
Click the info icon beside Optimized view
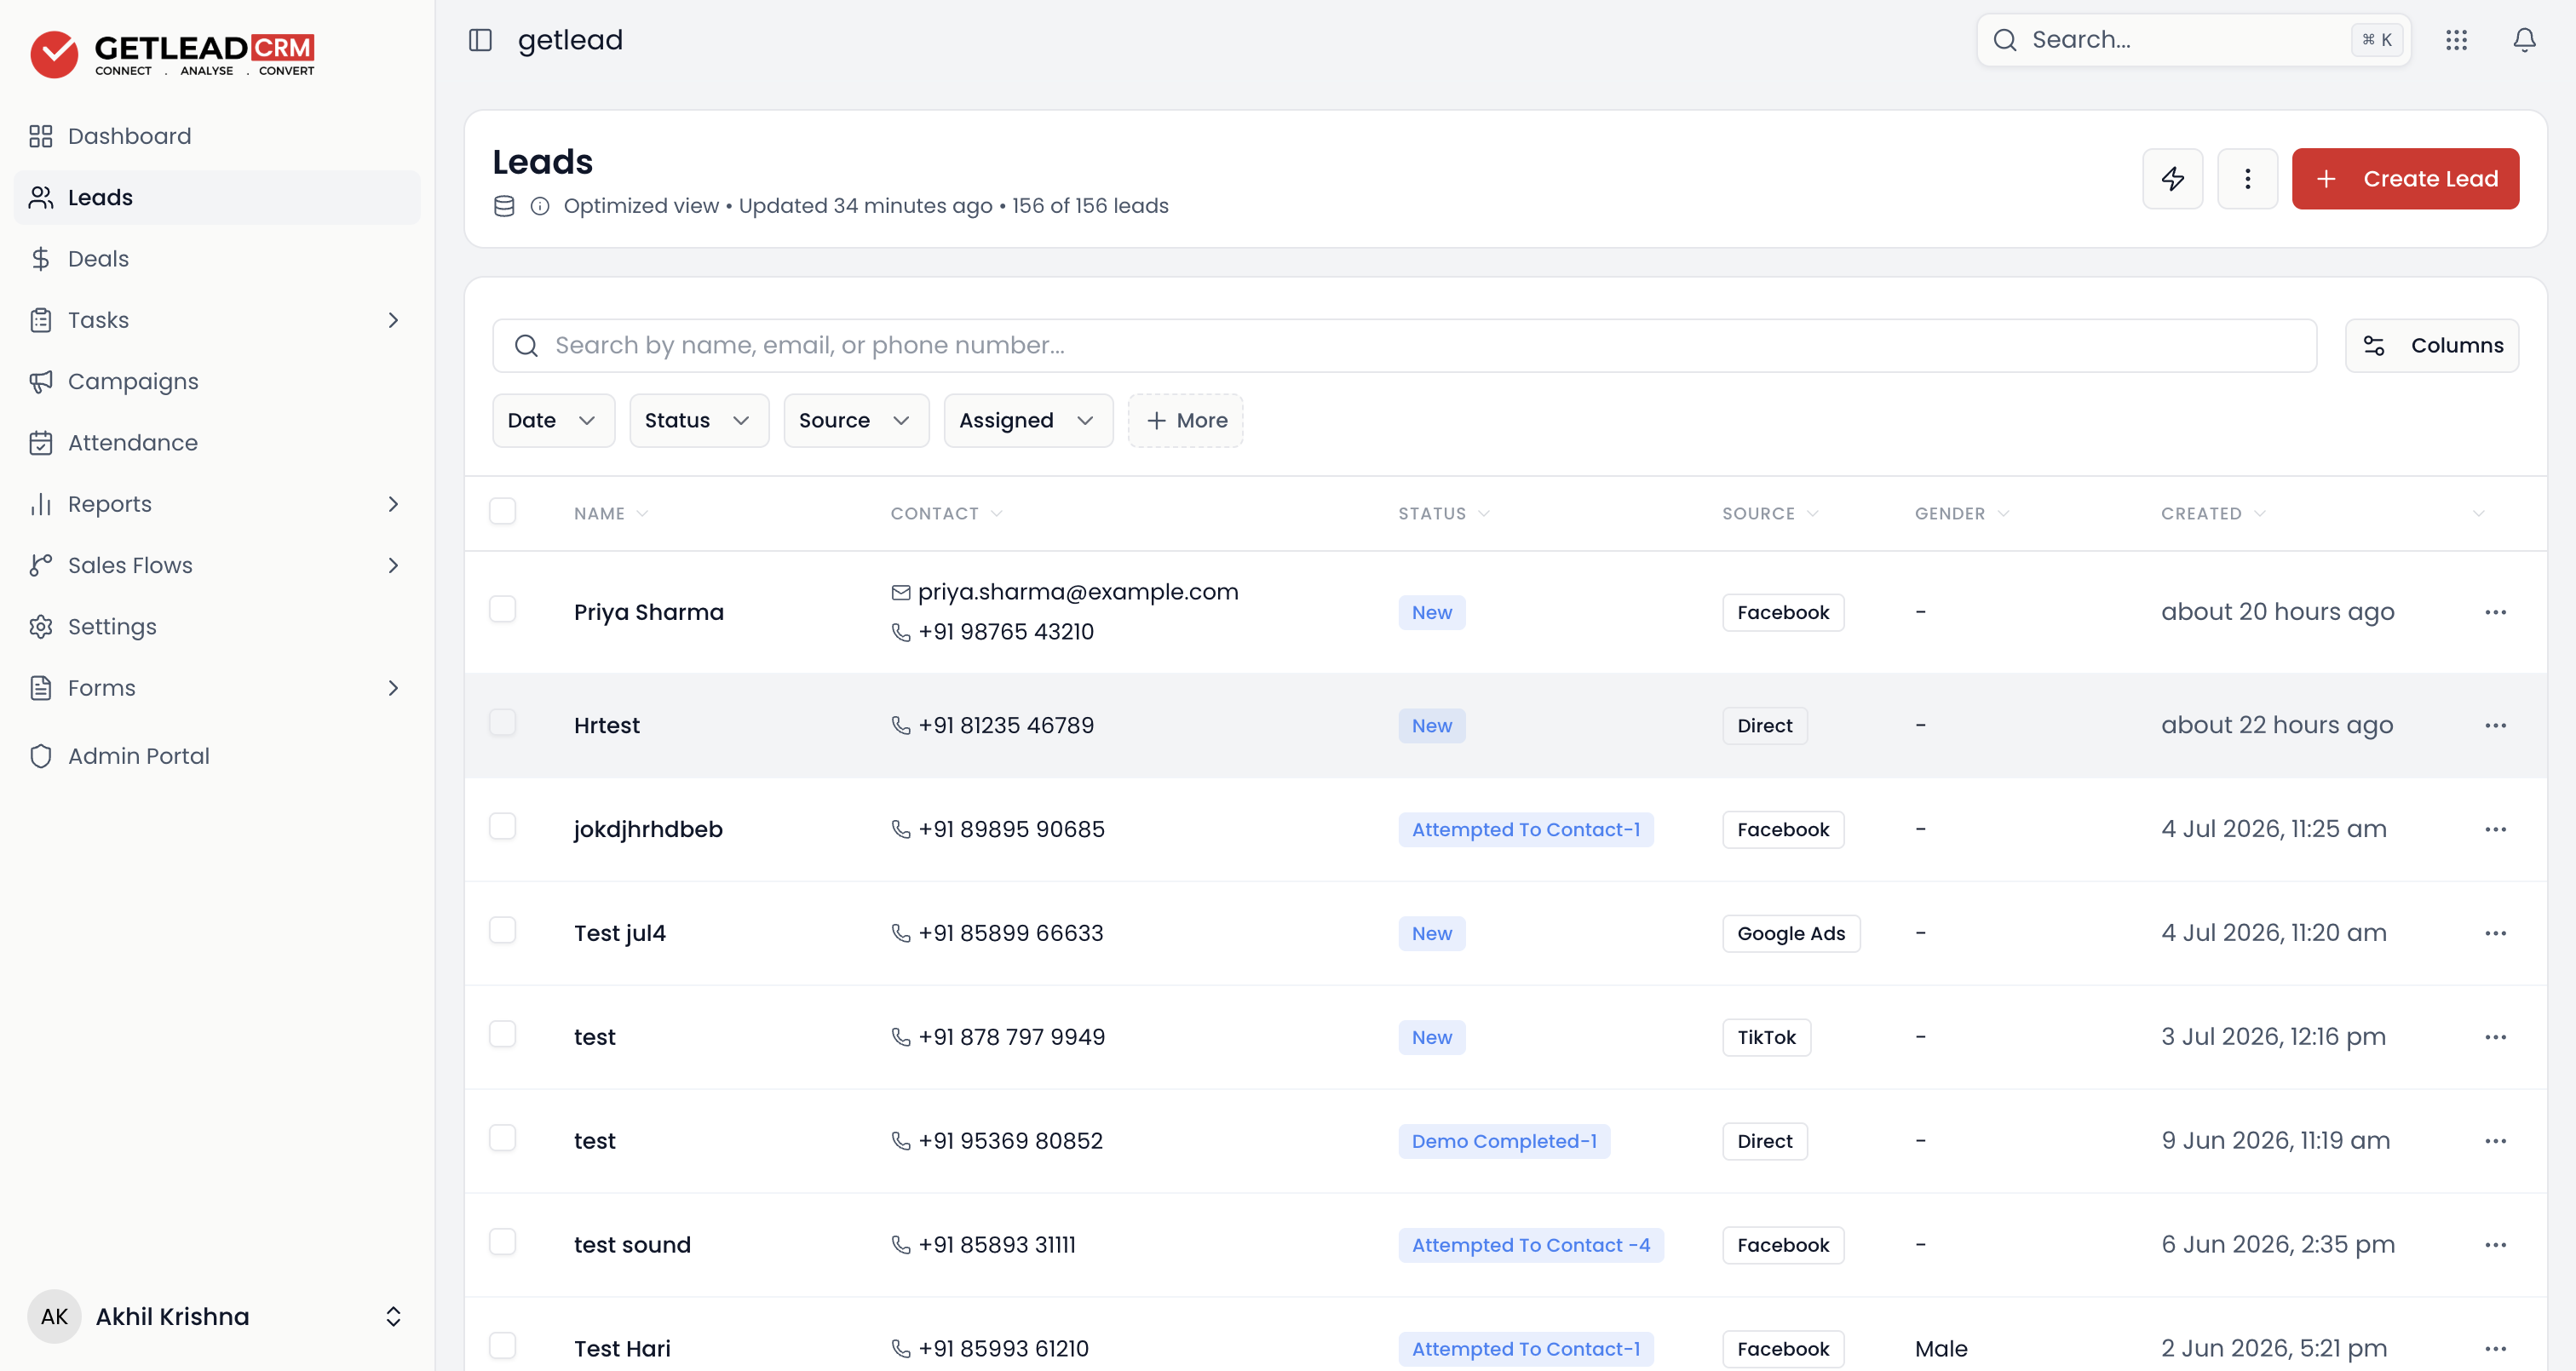tap(540, 206)
